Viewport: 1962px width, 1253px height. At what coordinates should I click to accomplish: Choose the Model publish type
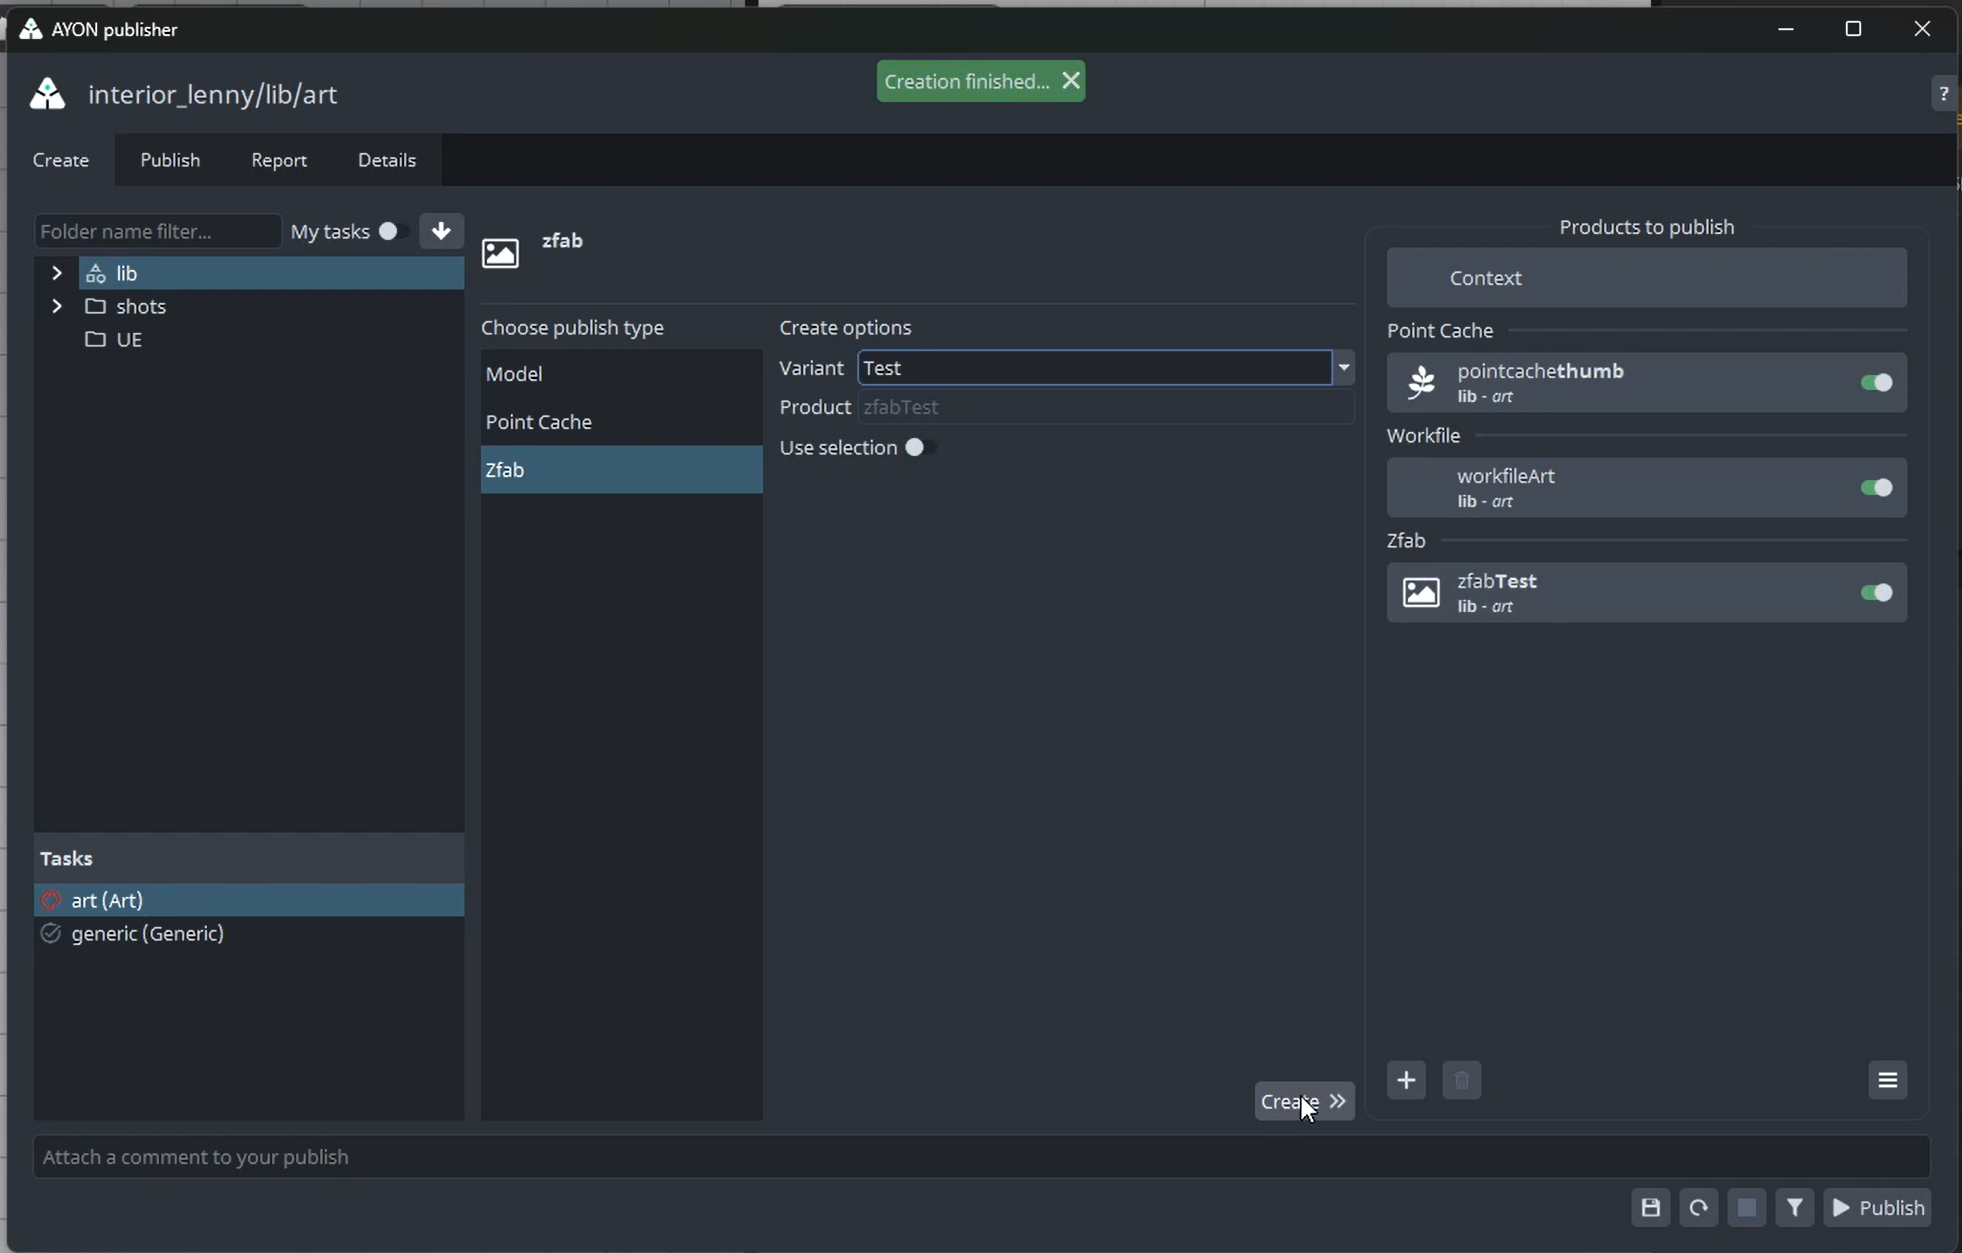point(621,374)
